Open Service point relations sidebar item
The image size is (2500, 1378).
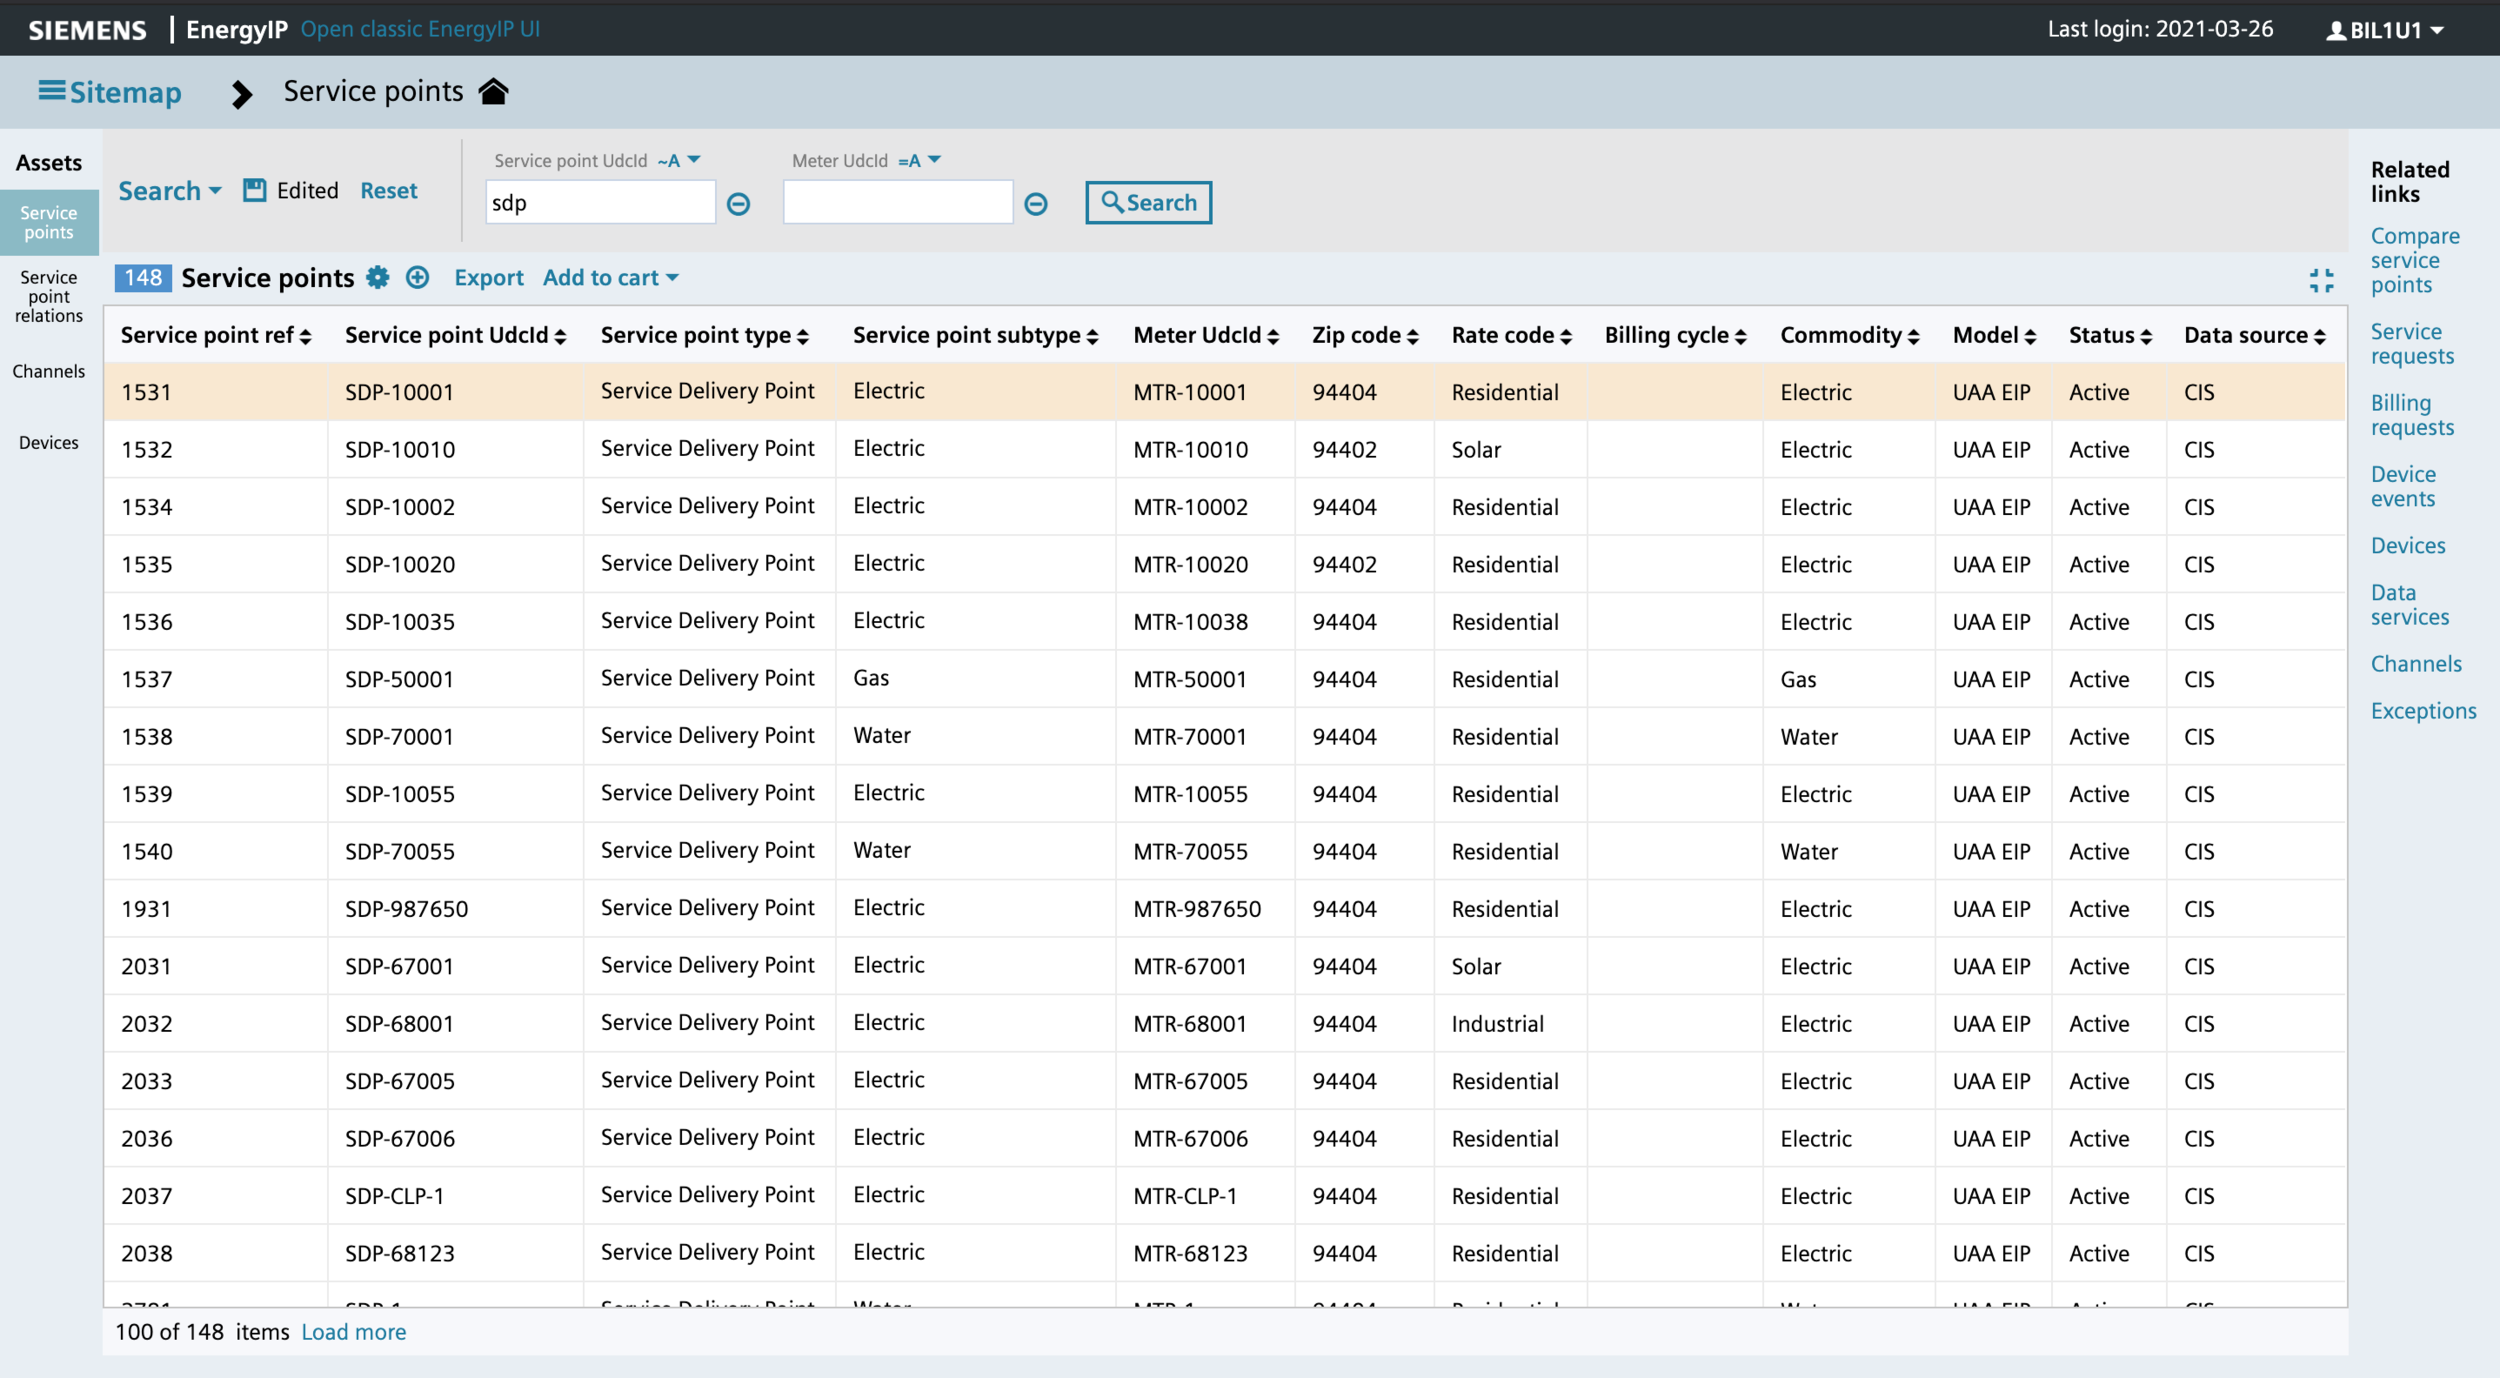tap(49, 296)
